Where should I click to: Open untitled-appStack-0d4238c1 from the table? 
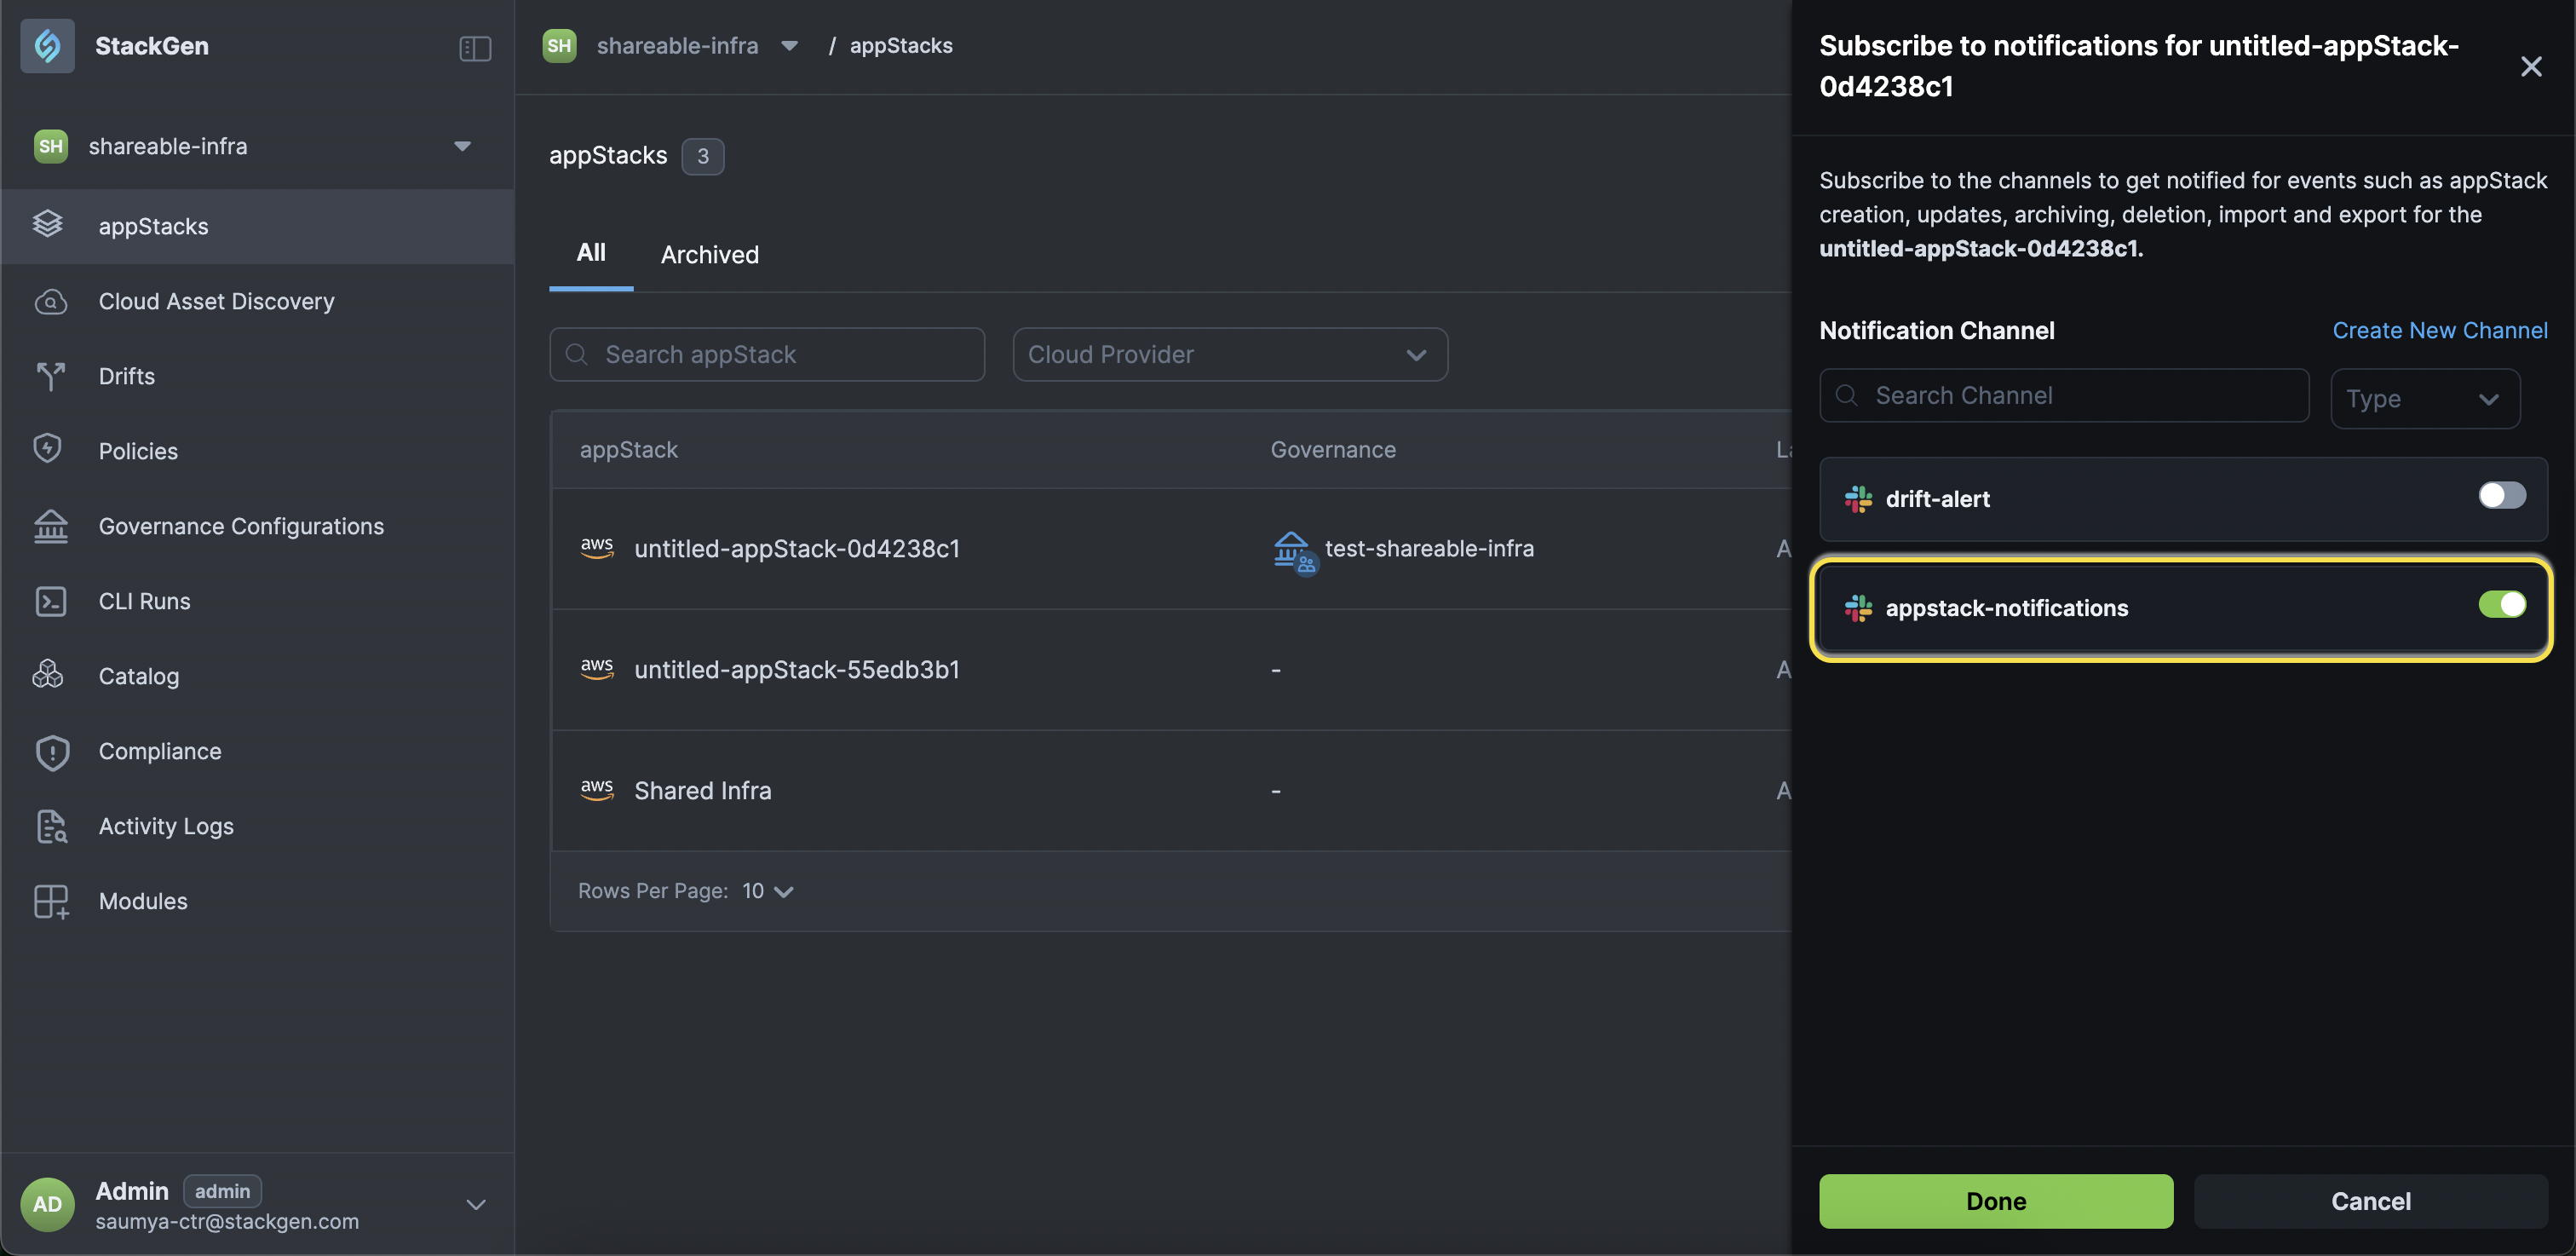pyautogui.click(x=797, y=548)
